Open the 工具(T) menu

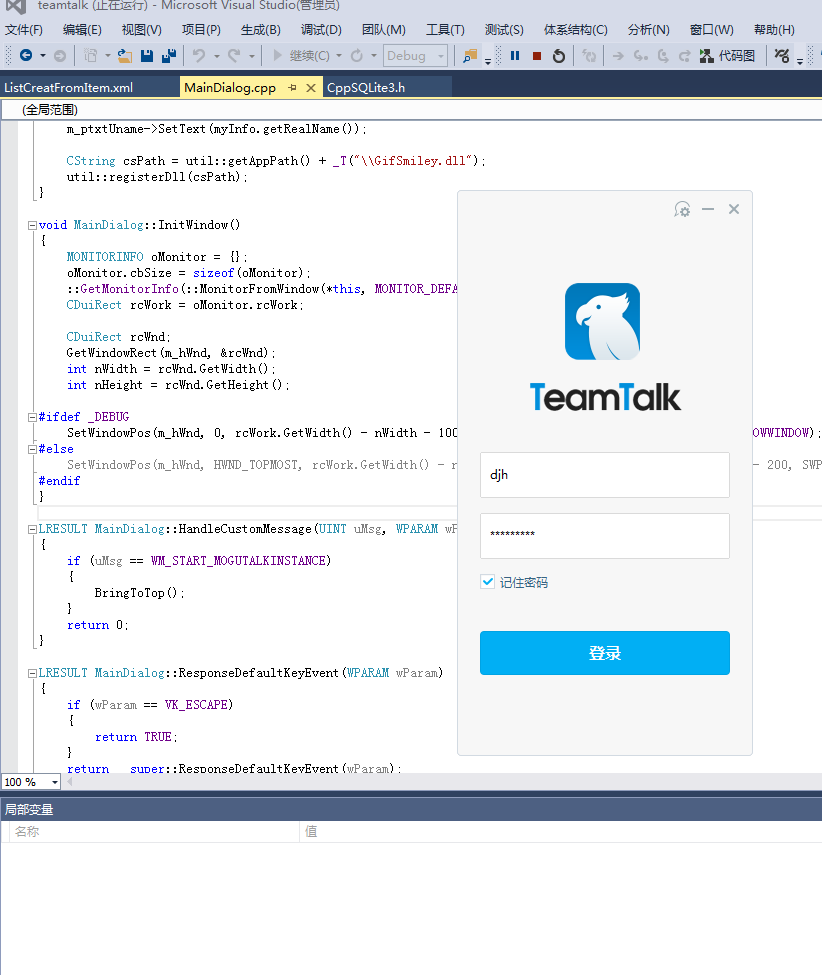445,30
